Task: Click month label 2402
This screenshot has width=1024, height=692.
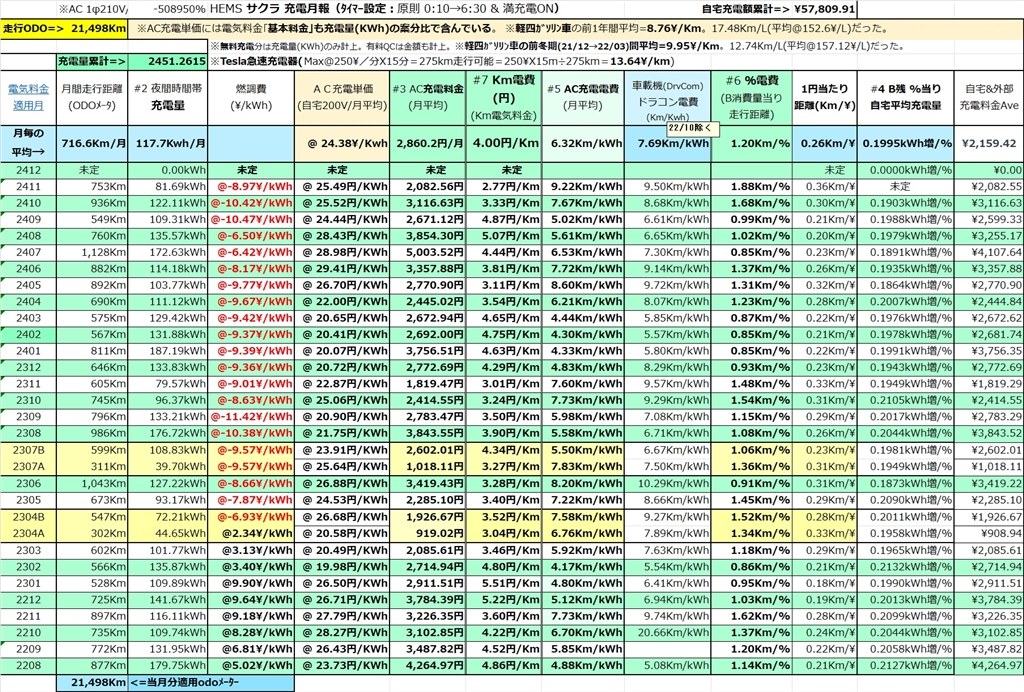Action: [x=28, y=335]
